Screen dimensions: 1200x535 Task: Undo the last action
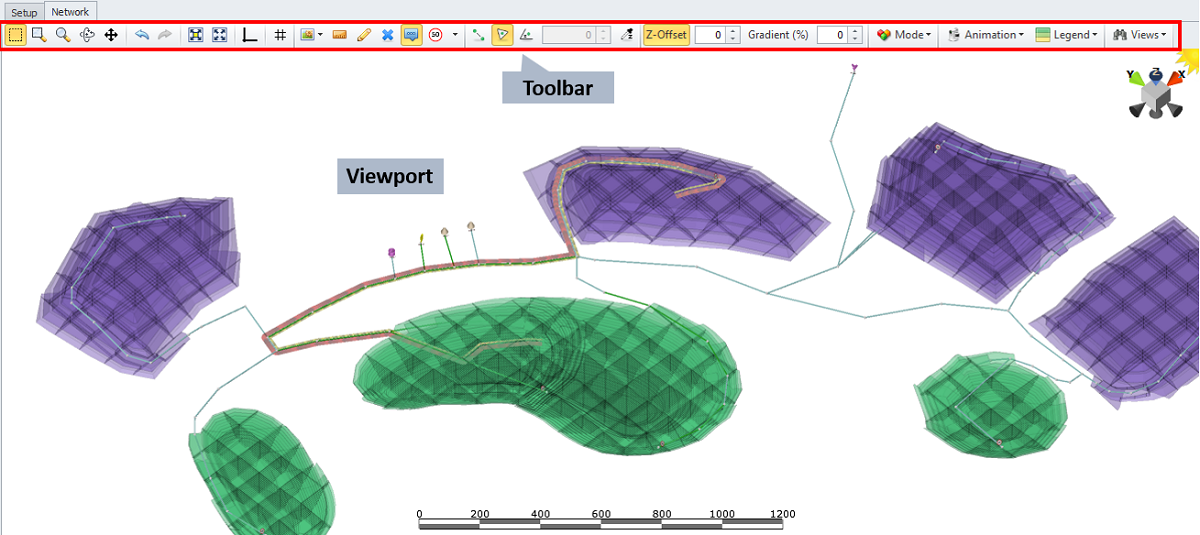pyautogui.click(x=141, y=35)
